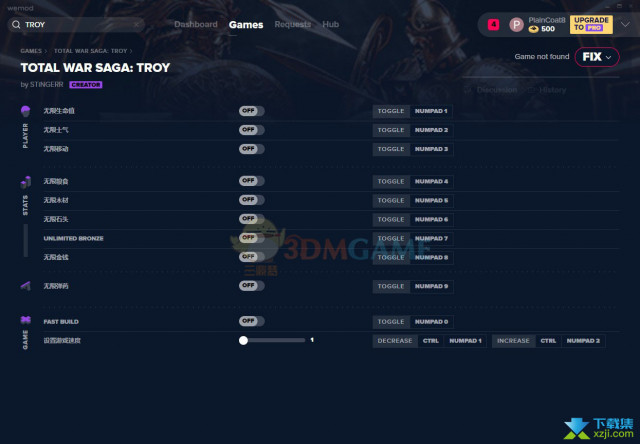Open the Hub tab
The width and height of the screenshot is (640, 444).
coord(330,24)
